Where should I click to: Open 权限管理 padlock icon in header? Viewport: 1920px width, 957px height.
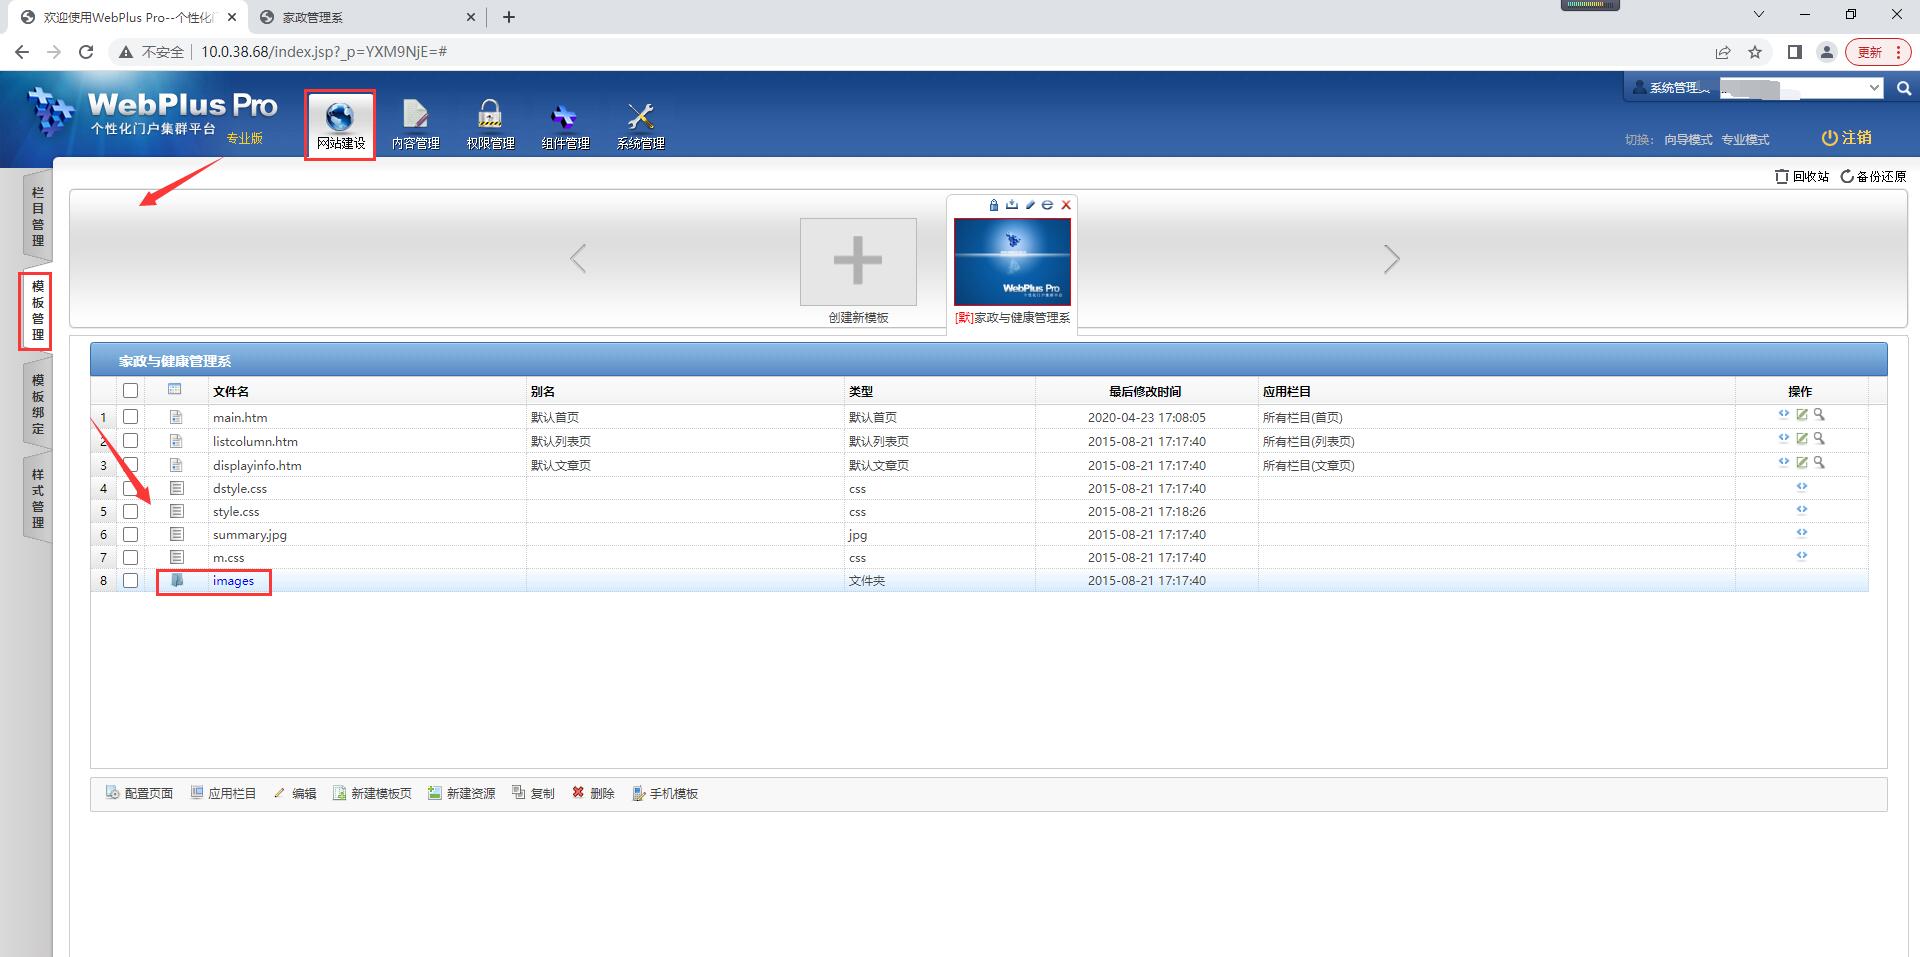pyautogui.click(x=490, y=116)
